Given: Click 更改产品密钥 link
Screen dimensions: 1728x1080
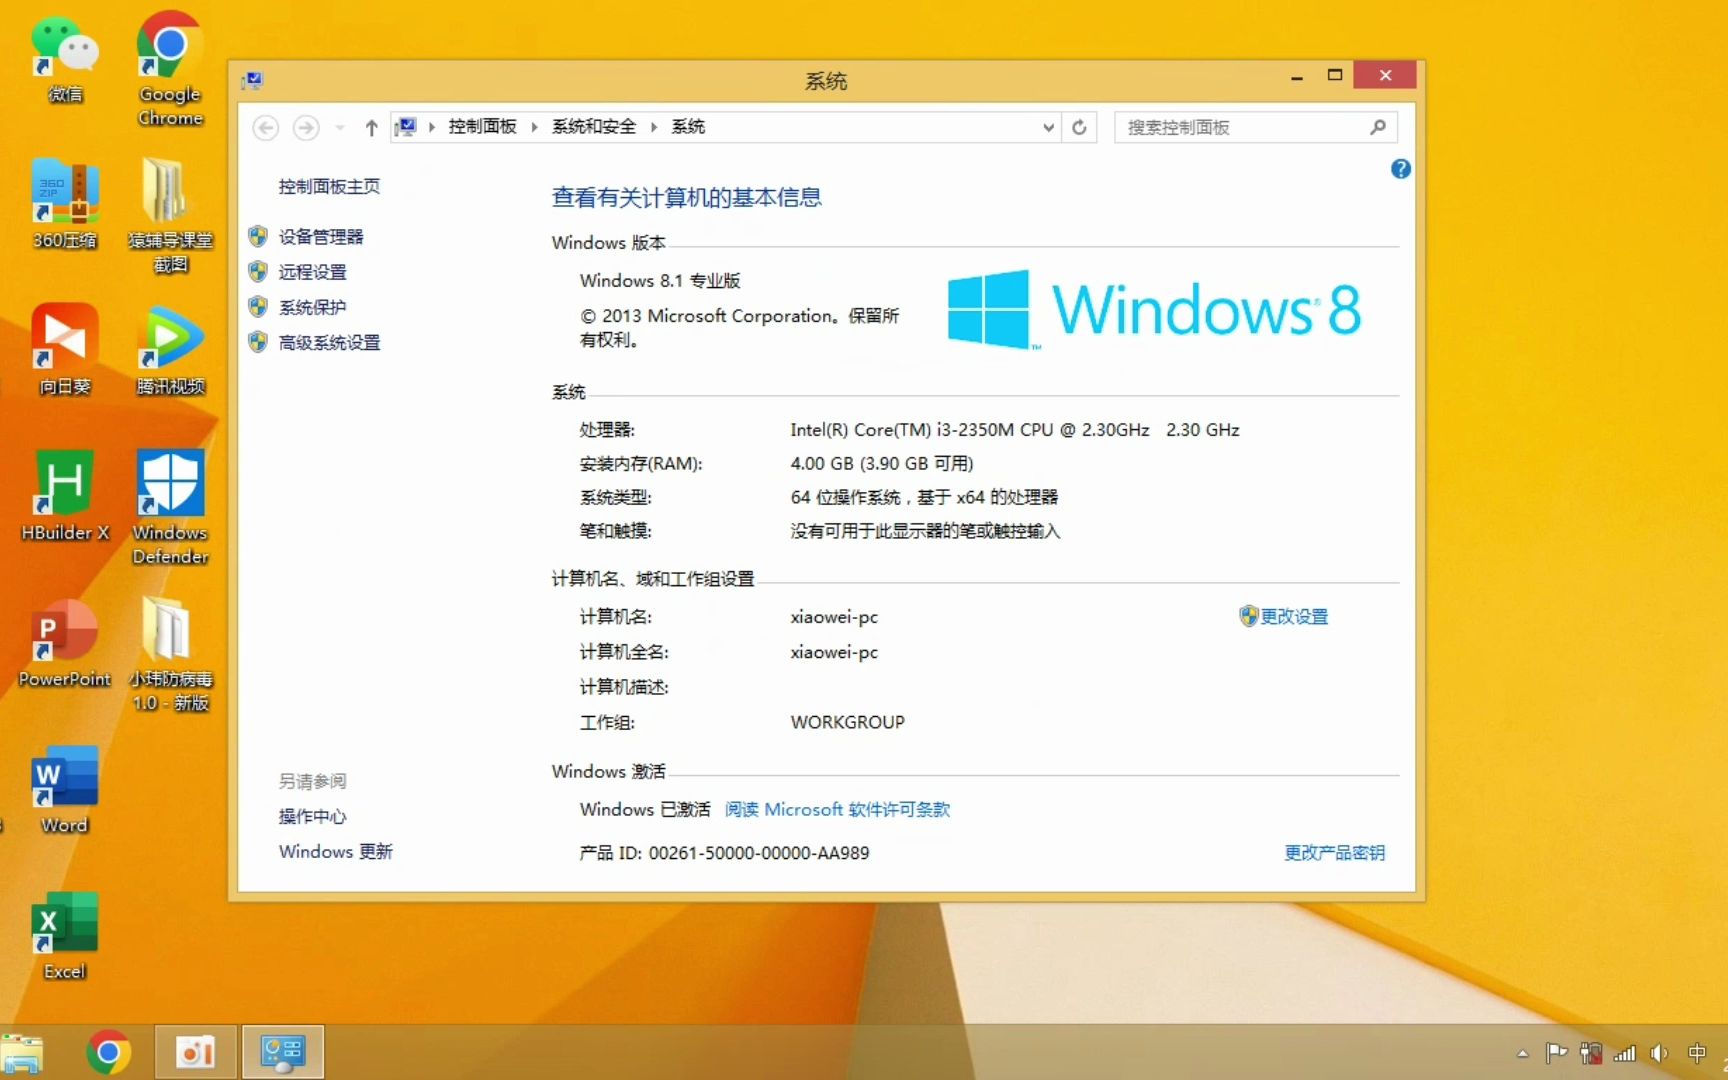Looking at the screenshot, I should pyautogui.click(x=1334, y=852).
